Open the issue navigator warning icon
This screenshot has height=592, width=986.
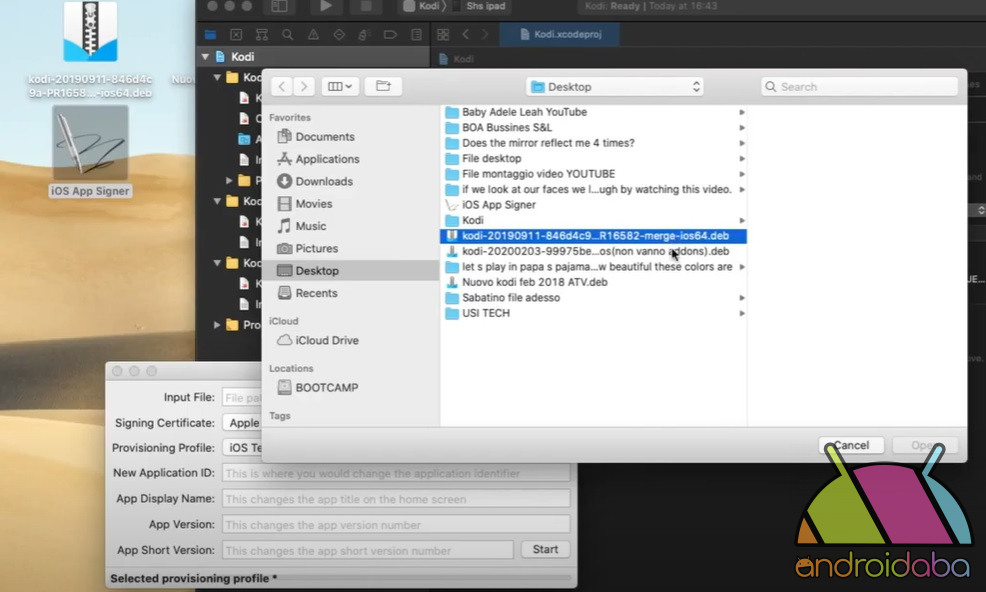coord(313,35)
